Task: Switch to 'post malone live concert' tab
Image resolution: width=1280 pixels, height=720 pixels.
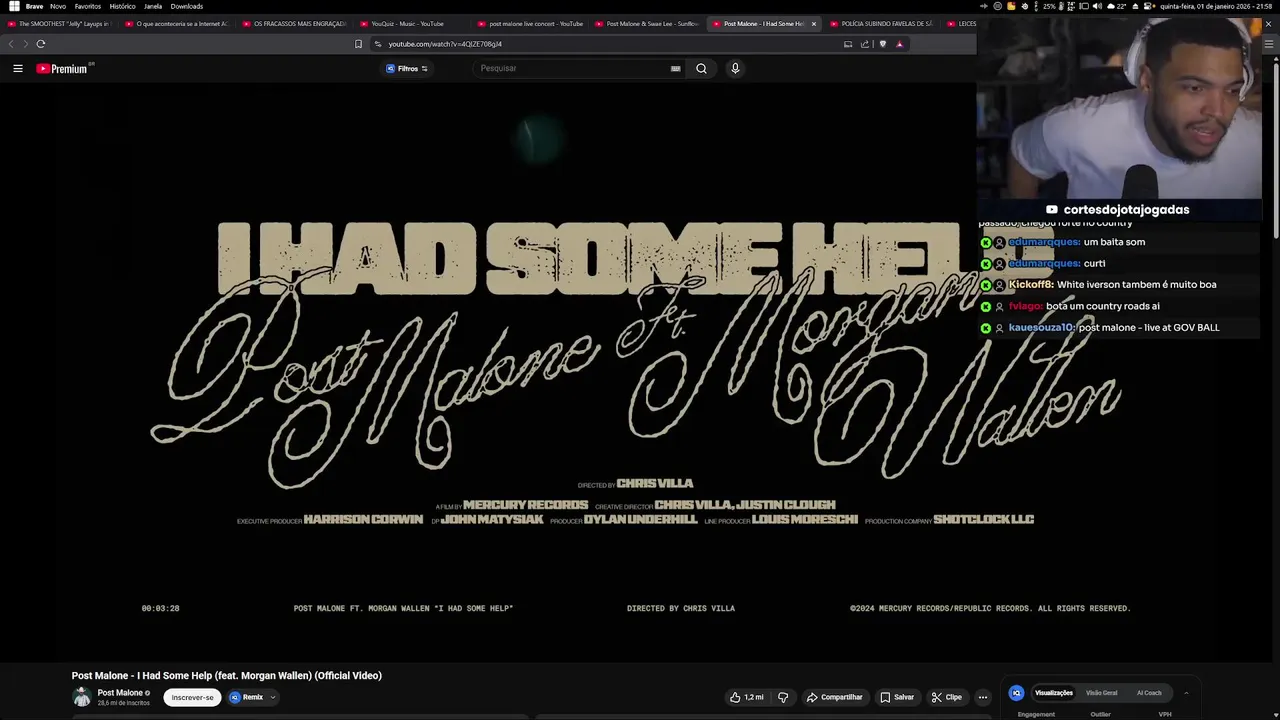Action: pos(530,23)
